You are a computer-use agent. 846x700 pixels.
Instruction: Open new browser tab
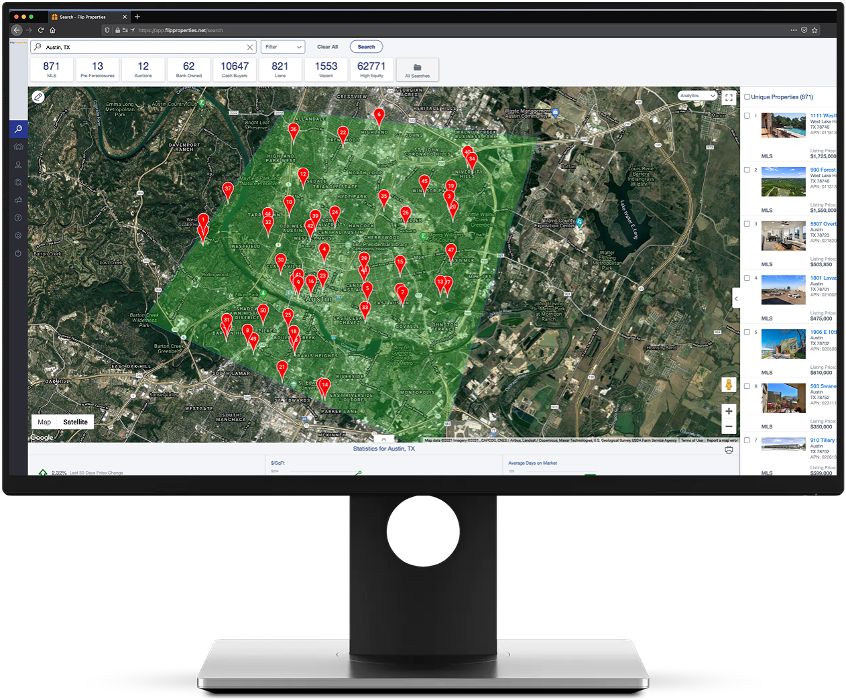pos(137,17)
